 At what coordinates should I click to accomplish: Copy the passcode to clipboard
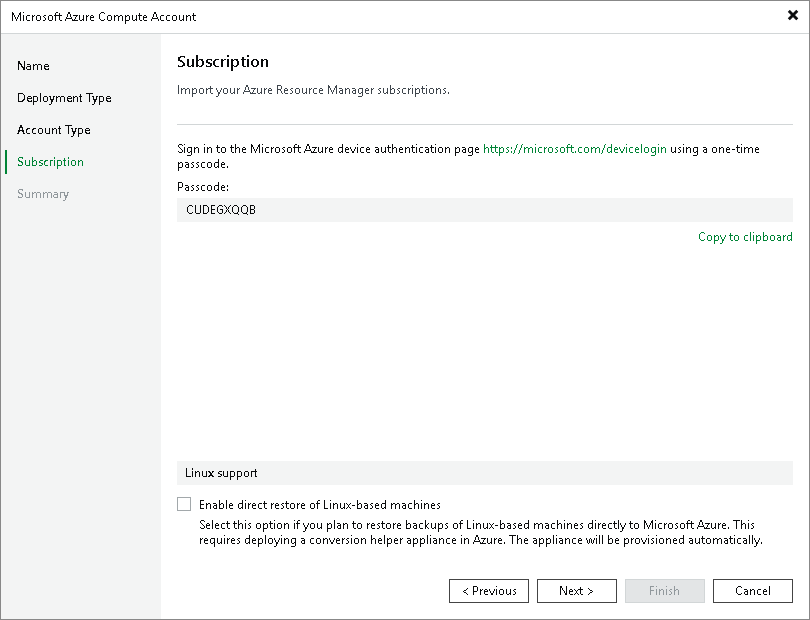click(745, 237)
